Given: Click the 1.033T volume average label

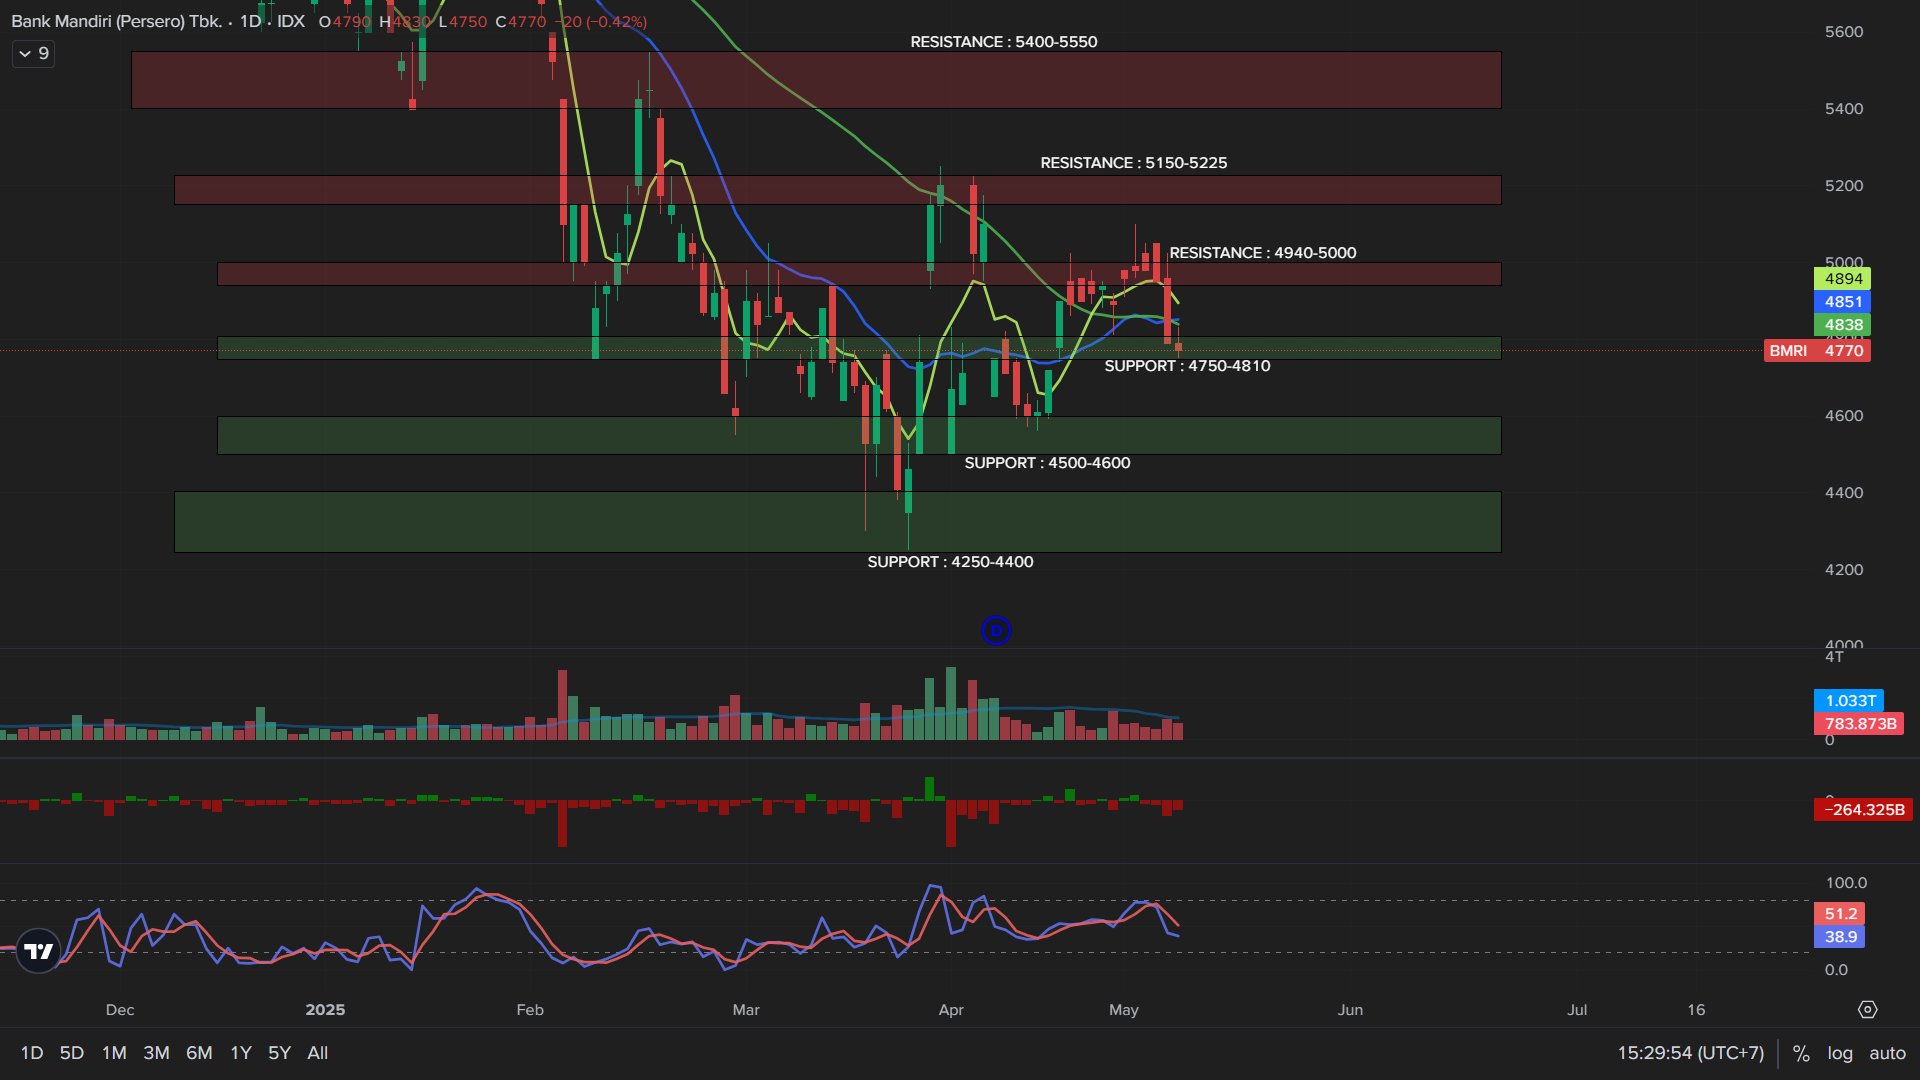Looking at the screenshot, I should coord(1849,701).
